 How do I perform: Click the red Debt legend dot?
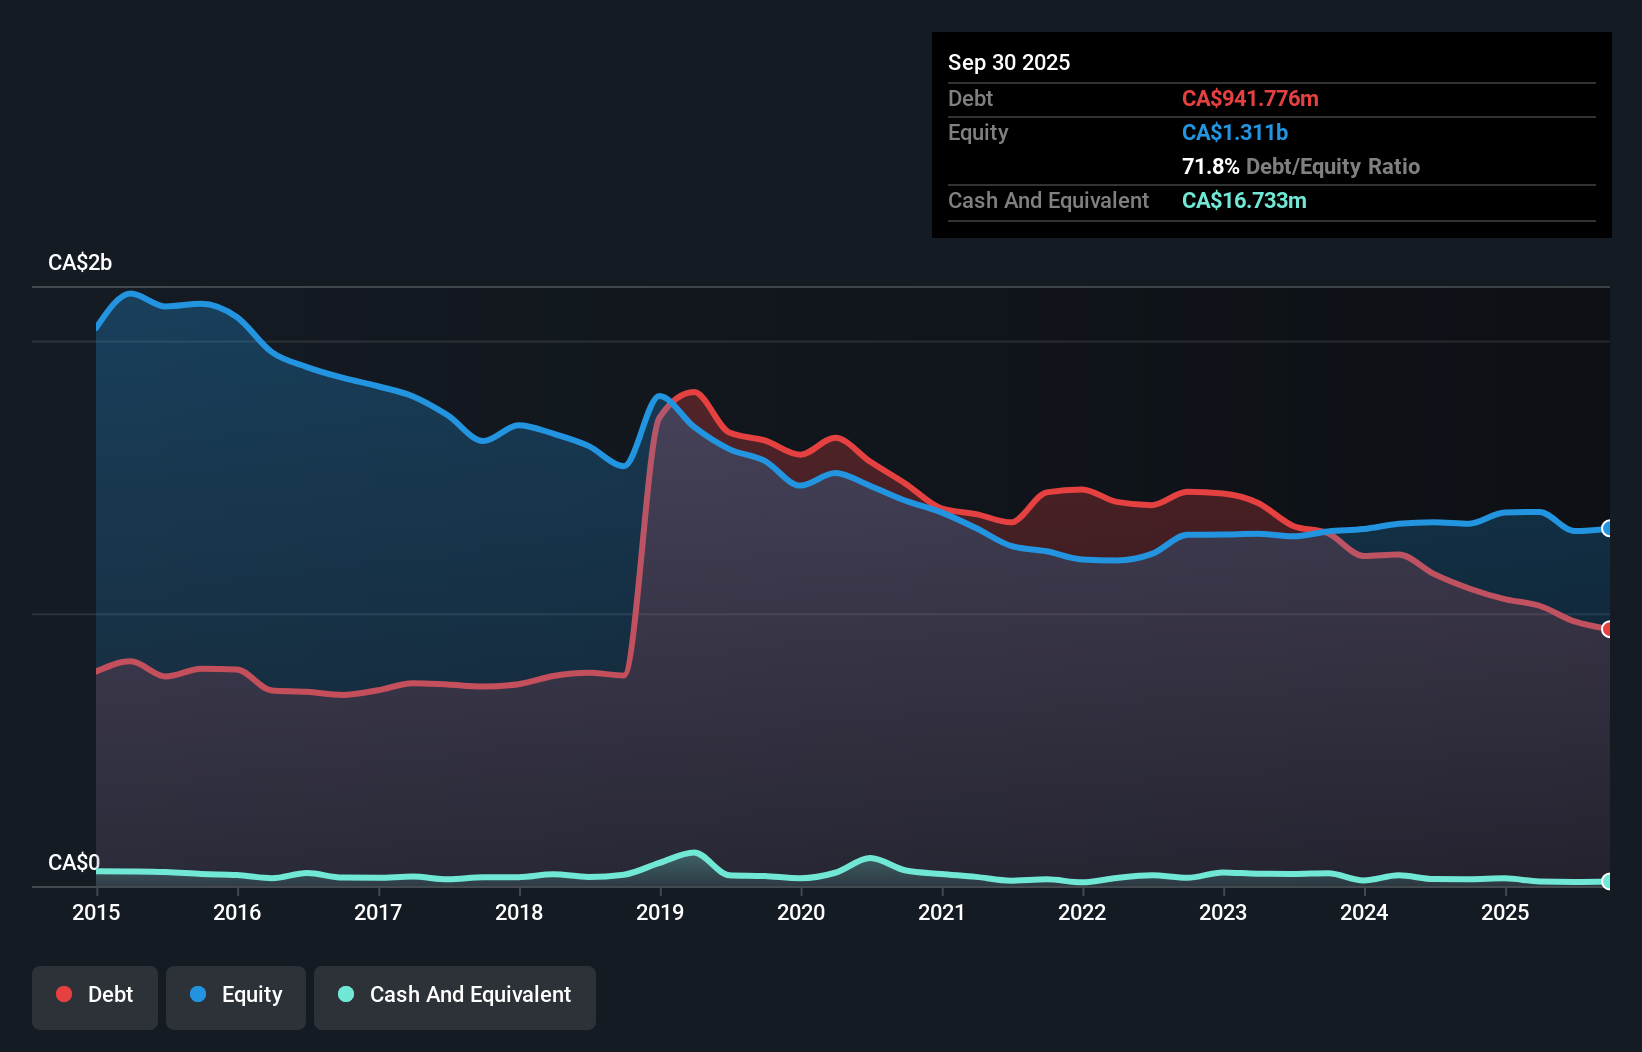pos(62,994)
